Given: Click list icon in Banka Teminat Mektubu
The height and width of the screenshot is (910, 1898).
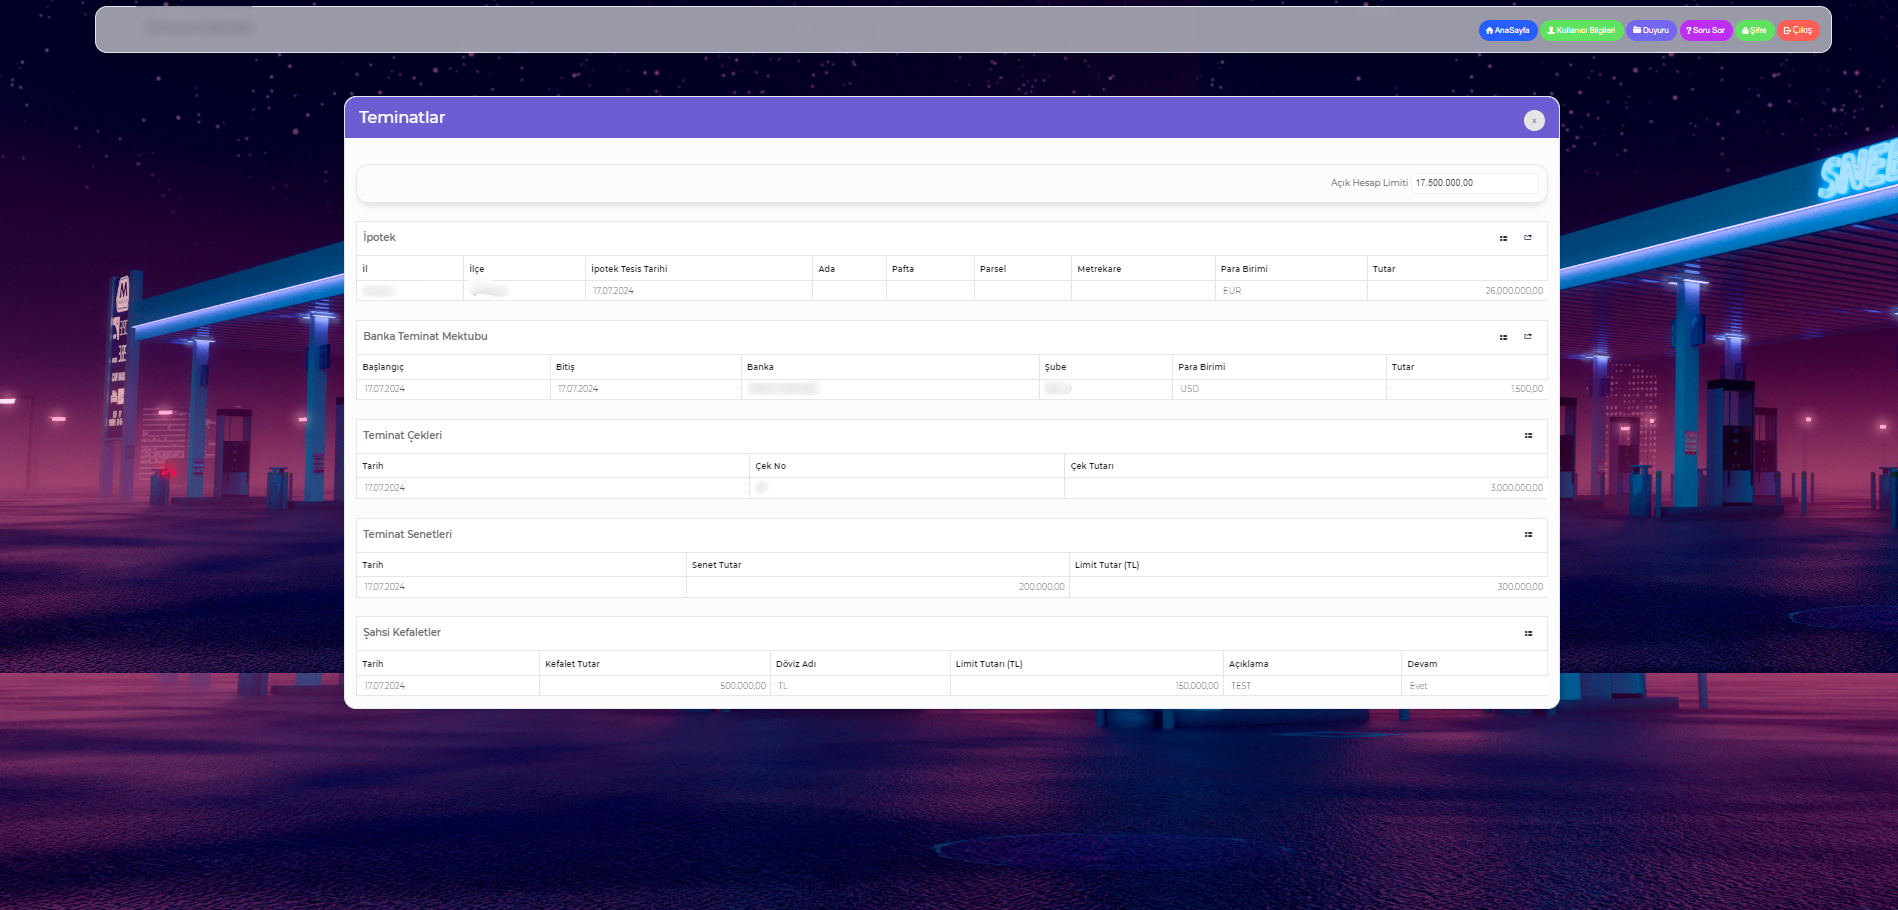Looking at the screenshot, I should 1503,337.
